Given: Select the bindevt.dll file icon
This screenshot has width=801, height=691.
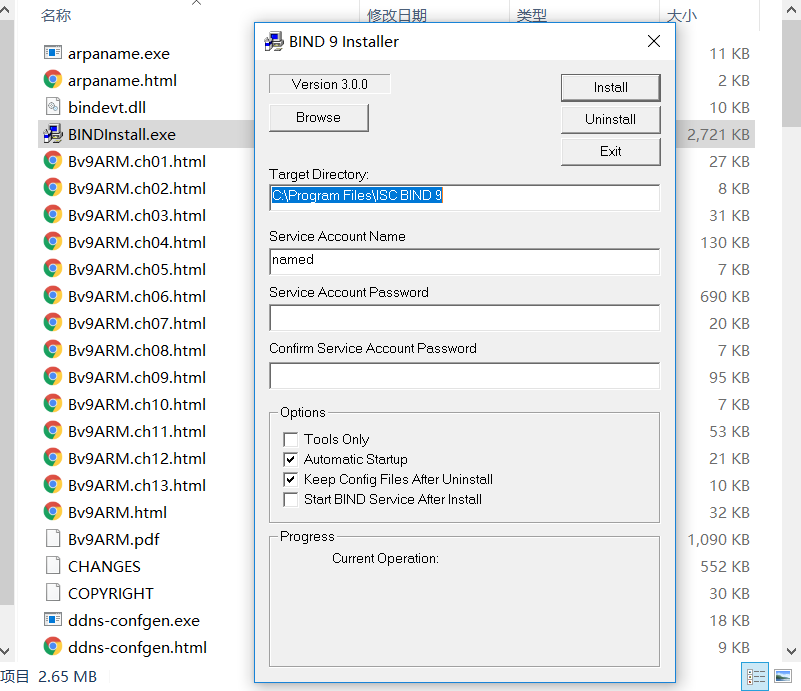Looking at the screenshot, I should tap(53, 107).
